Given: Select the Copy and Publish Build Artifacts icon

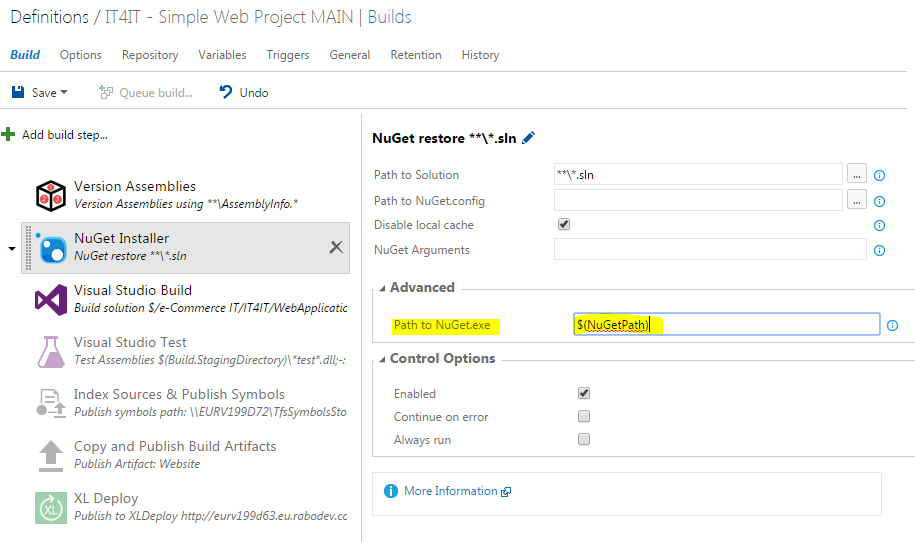Looking at the screenshot, I should pyautogui.click(x=51, y=456).
